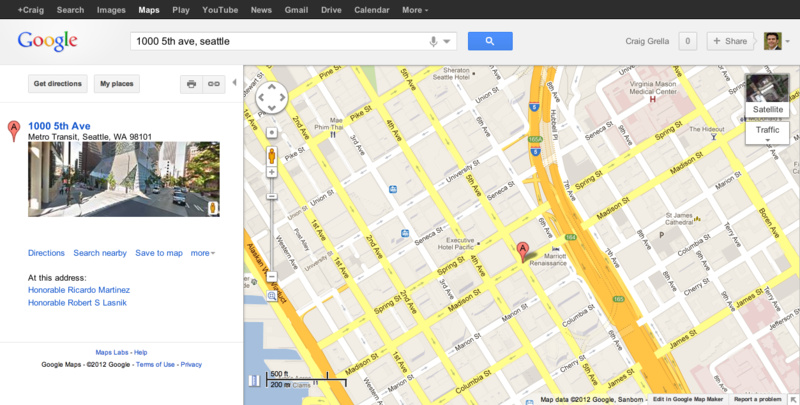
Task: Click the Craig Grella profile photo
Action: click(772, 41)
